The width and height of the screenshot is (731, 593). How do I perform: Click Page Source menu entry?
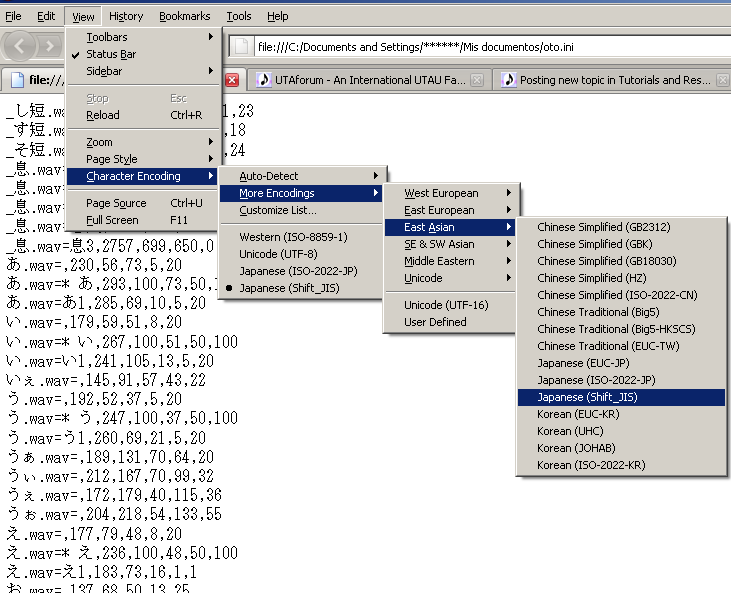click(116, 203)
